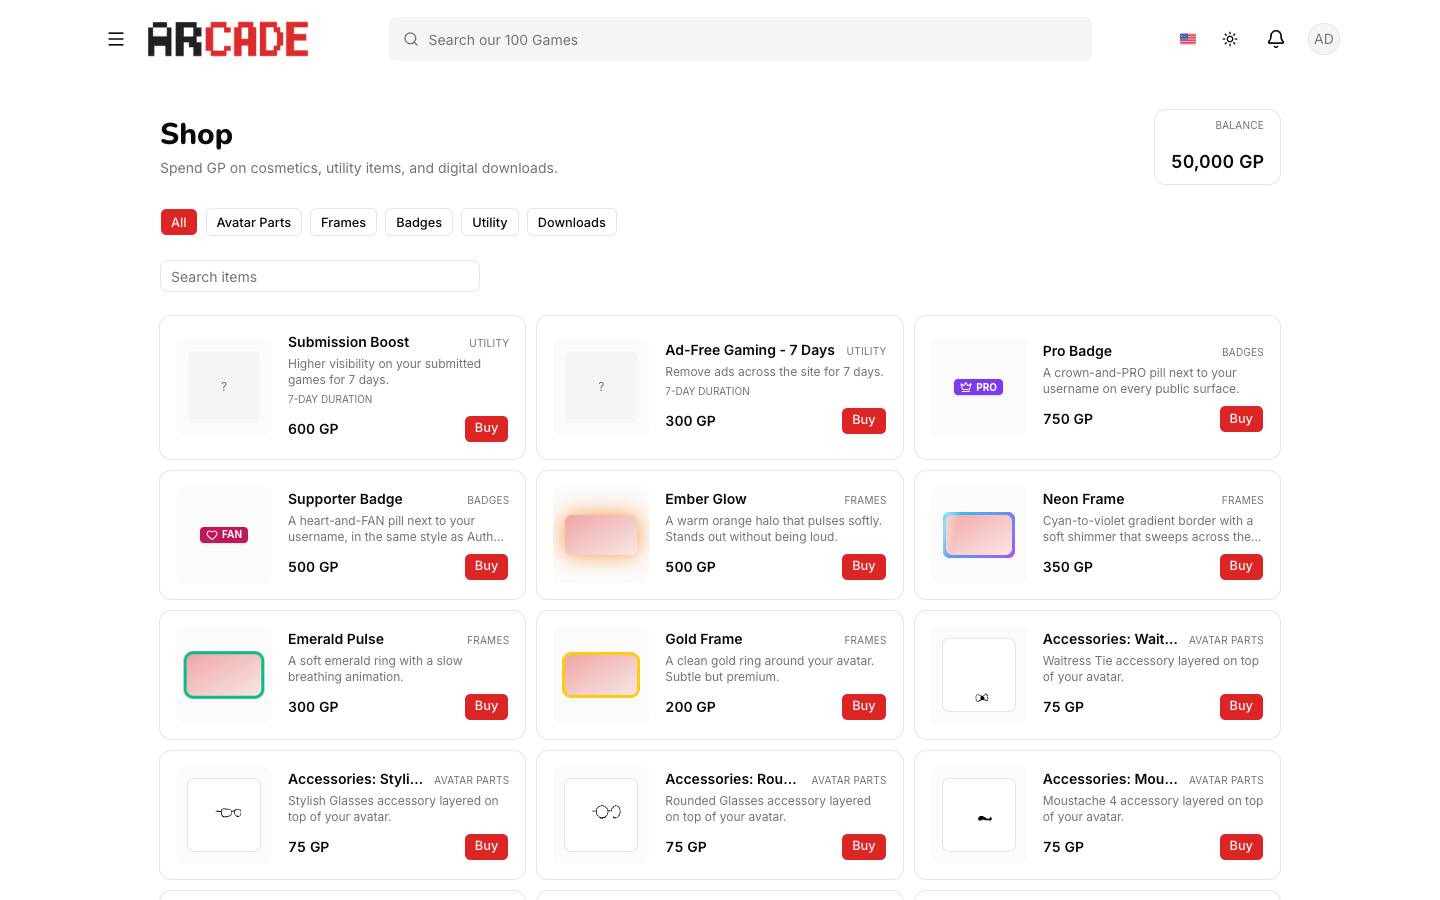Buy the Stylish Glasses accessory
This screenshot has width=1440, height=900.
[487, 846]
